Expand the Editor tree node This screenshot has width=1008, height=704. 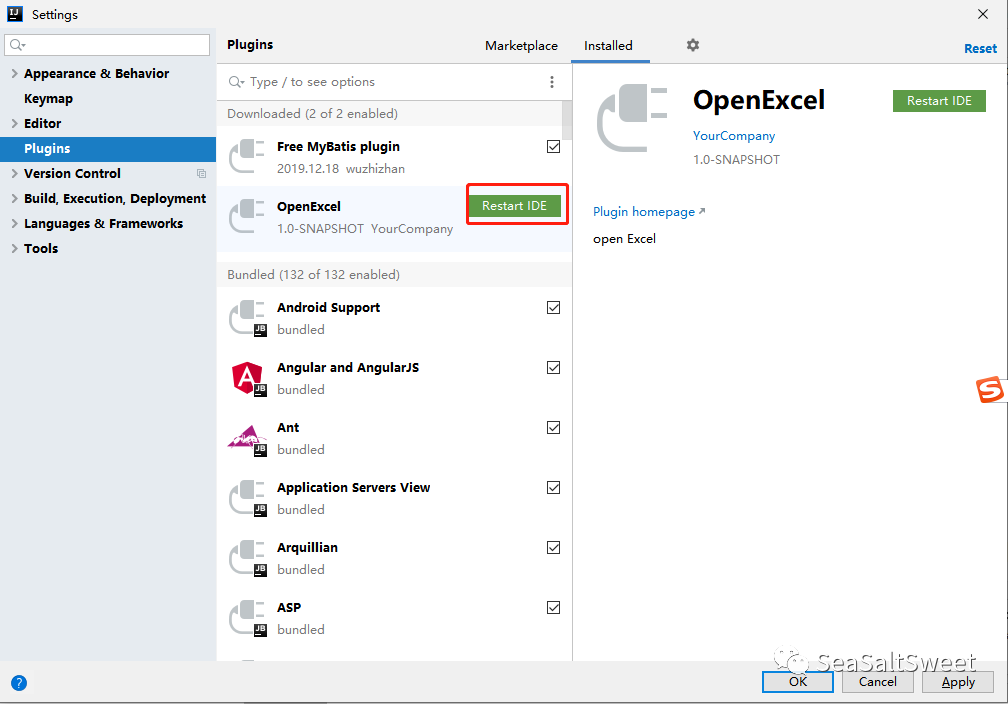pyautogui.click(x=14, y=123)
